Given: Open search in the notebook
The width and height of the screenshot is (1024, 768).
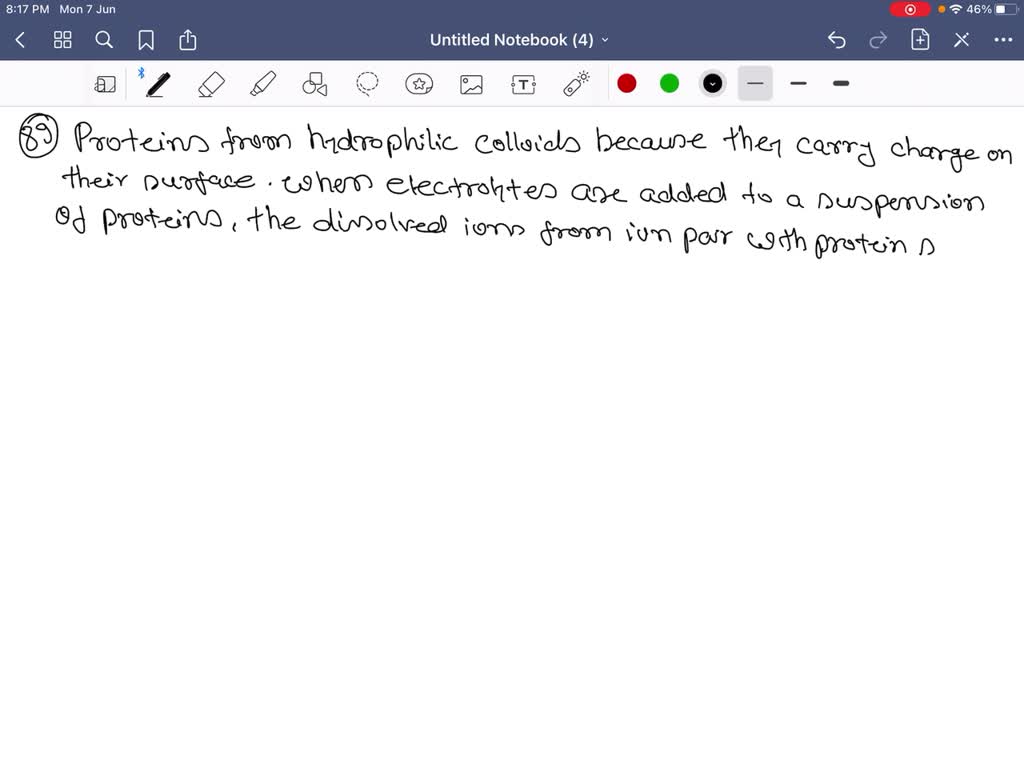Looking at the screenshot, I should (104, 40).
